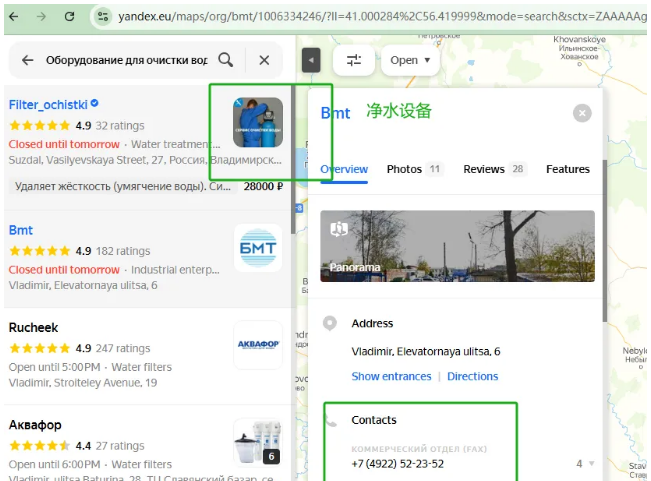
Task: Expand the Open filter dropdown
Action: click(410, 60)
